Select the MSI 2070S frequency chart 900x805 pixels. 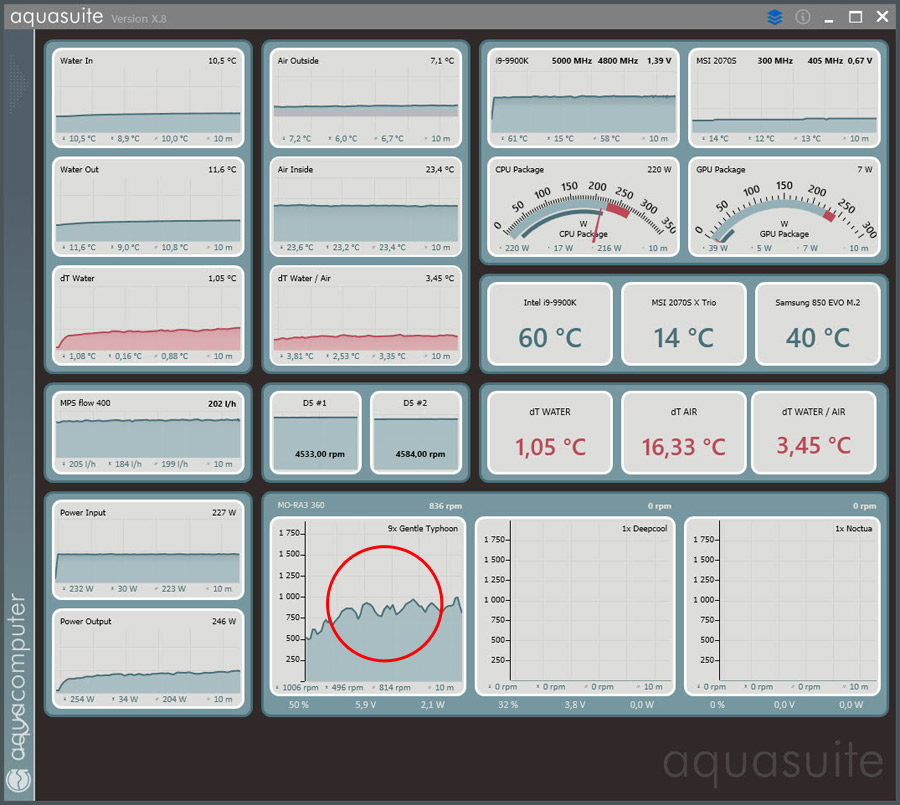784,98
